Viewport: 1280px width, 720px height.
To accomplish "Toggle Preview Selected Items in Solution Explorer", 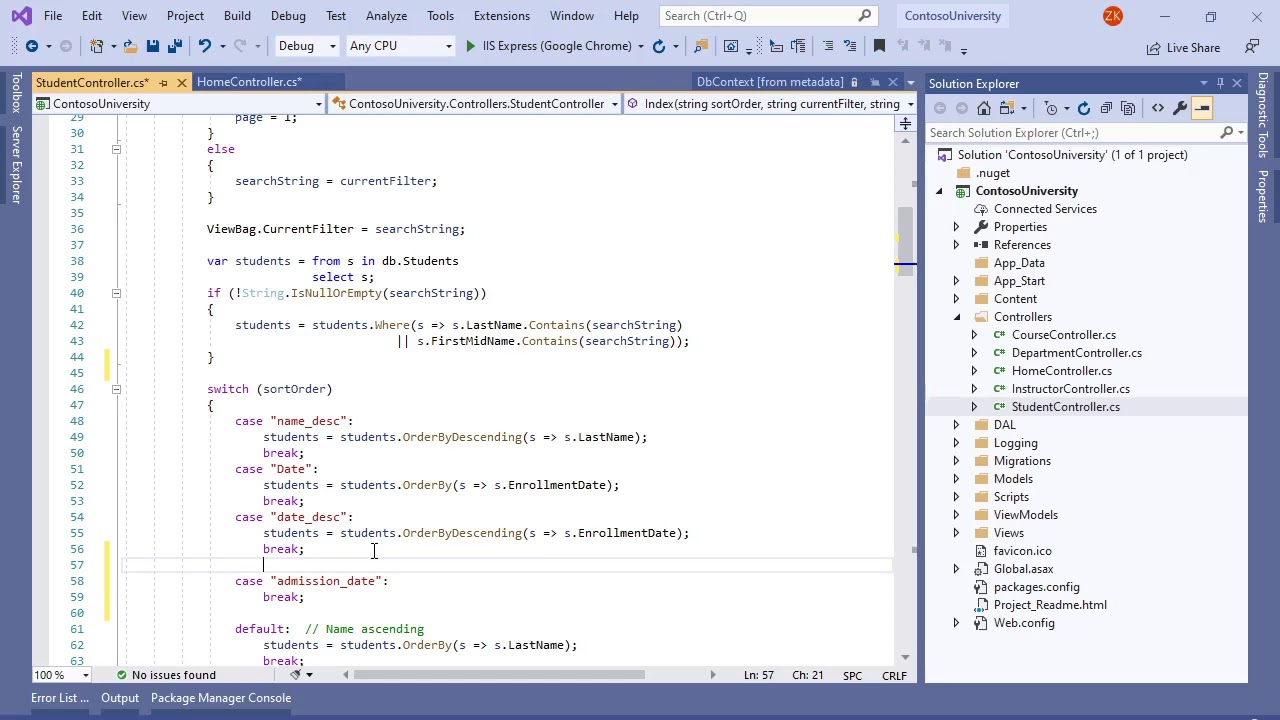I will (x=1202, y=108).
